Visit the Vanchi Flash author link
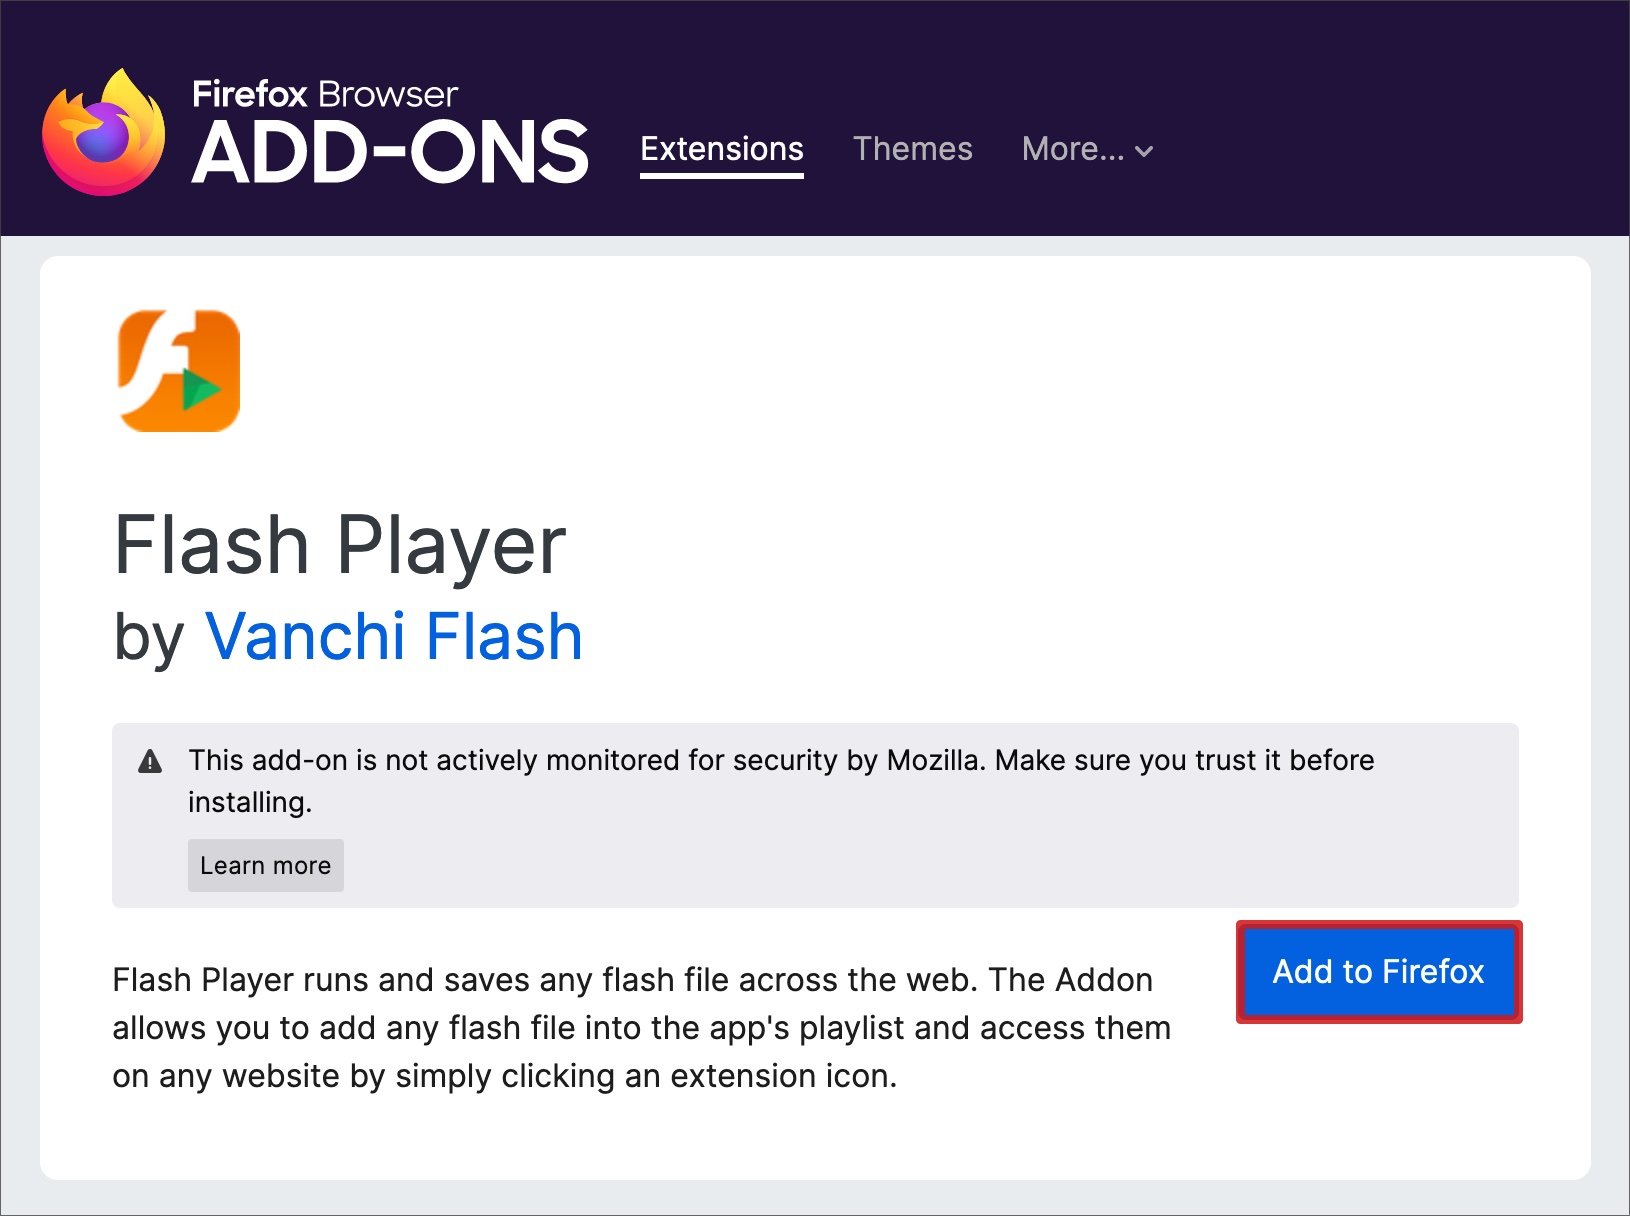 [393, 635]
